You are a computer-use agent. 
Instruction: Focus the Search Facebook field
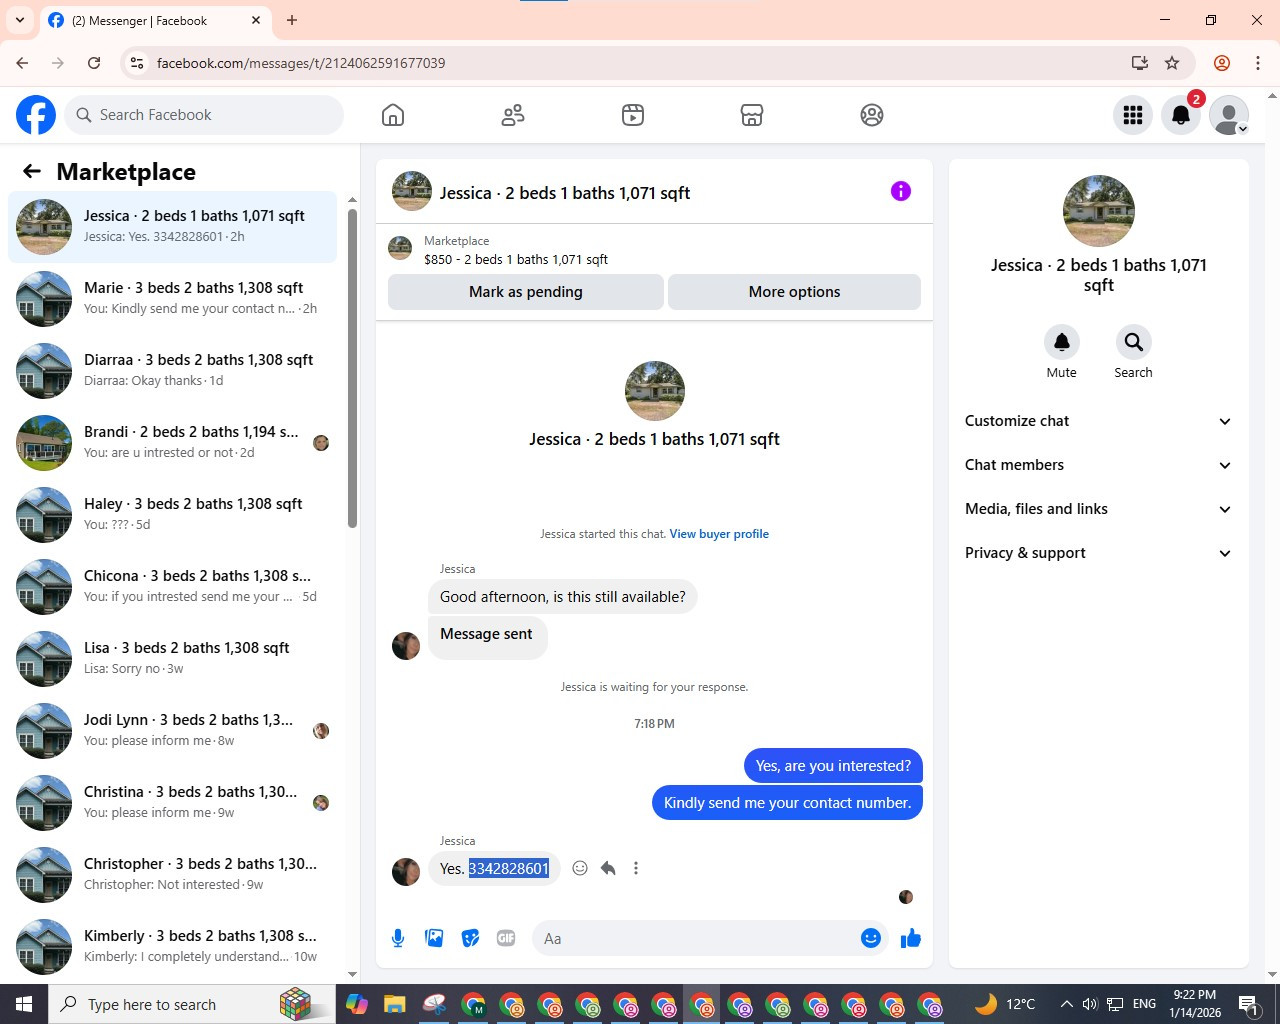pyautogui.click(x=204, y=115)
